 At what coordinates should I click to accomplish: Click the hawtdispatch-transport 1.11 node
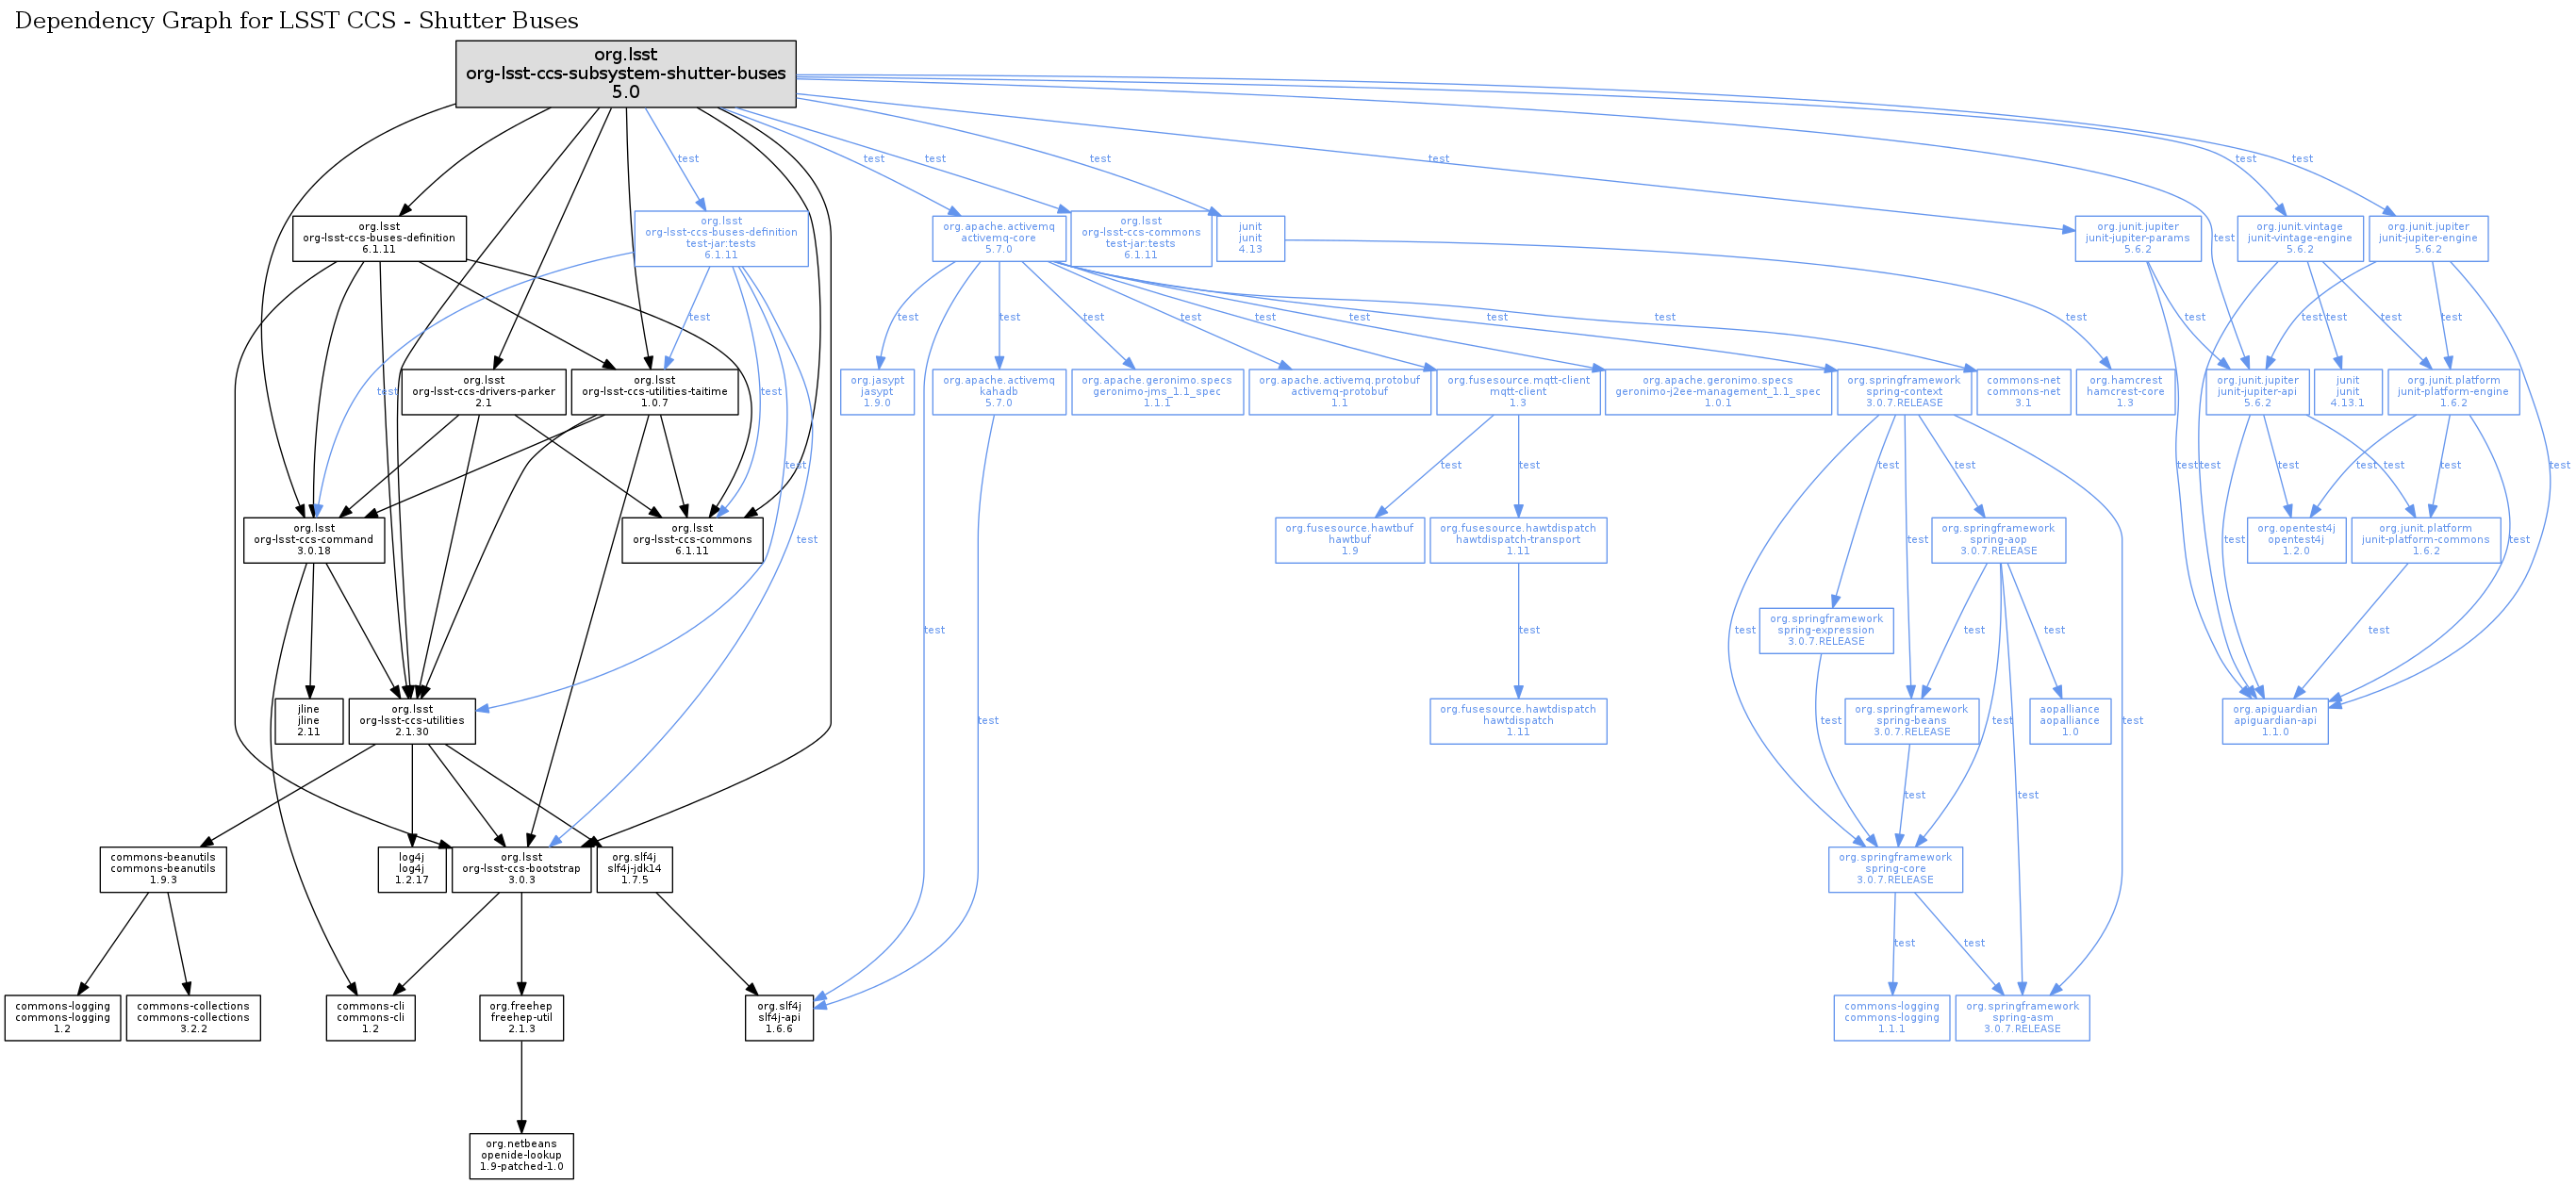tap(1517, 540)
